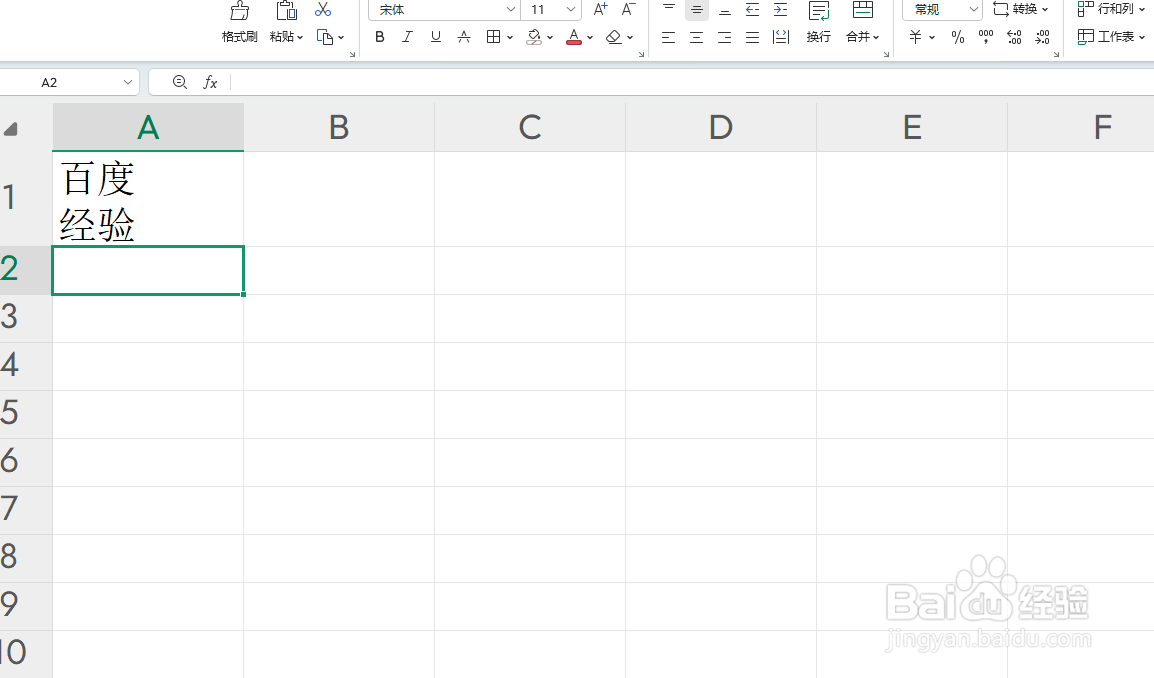Click the Copy icon
The image size is (1154, 678).
click(325, 37)
